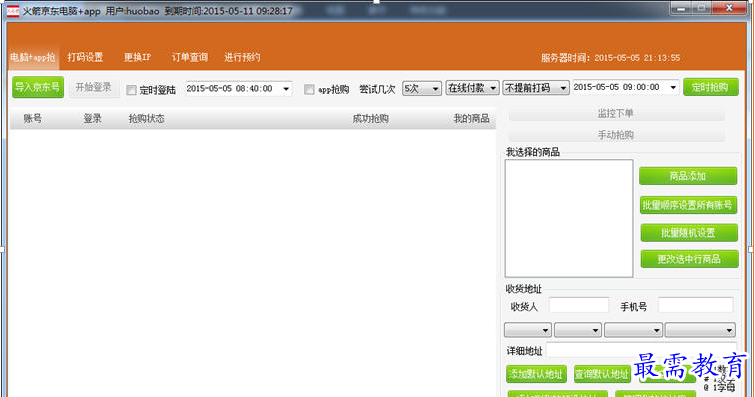The image size is (755, 397).
Task: Open the 订单查询 tab
Action: tap(190, 57)
